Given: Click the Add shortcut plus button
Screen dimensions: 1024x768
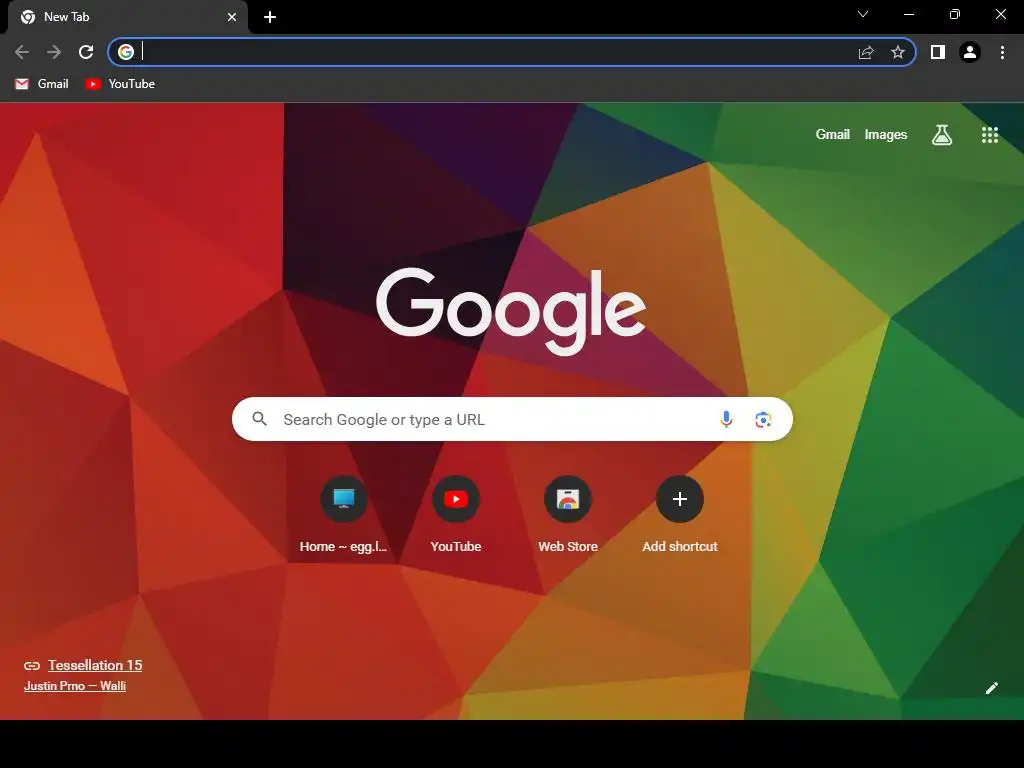Looking at the screenshot, I should [680, 499].
